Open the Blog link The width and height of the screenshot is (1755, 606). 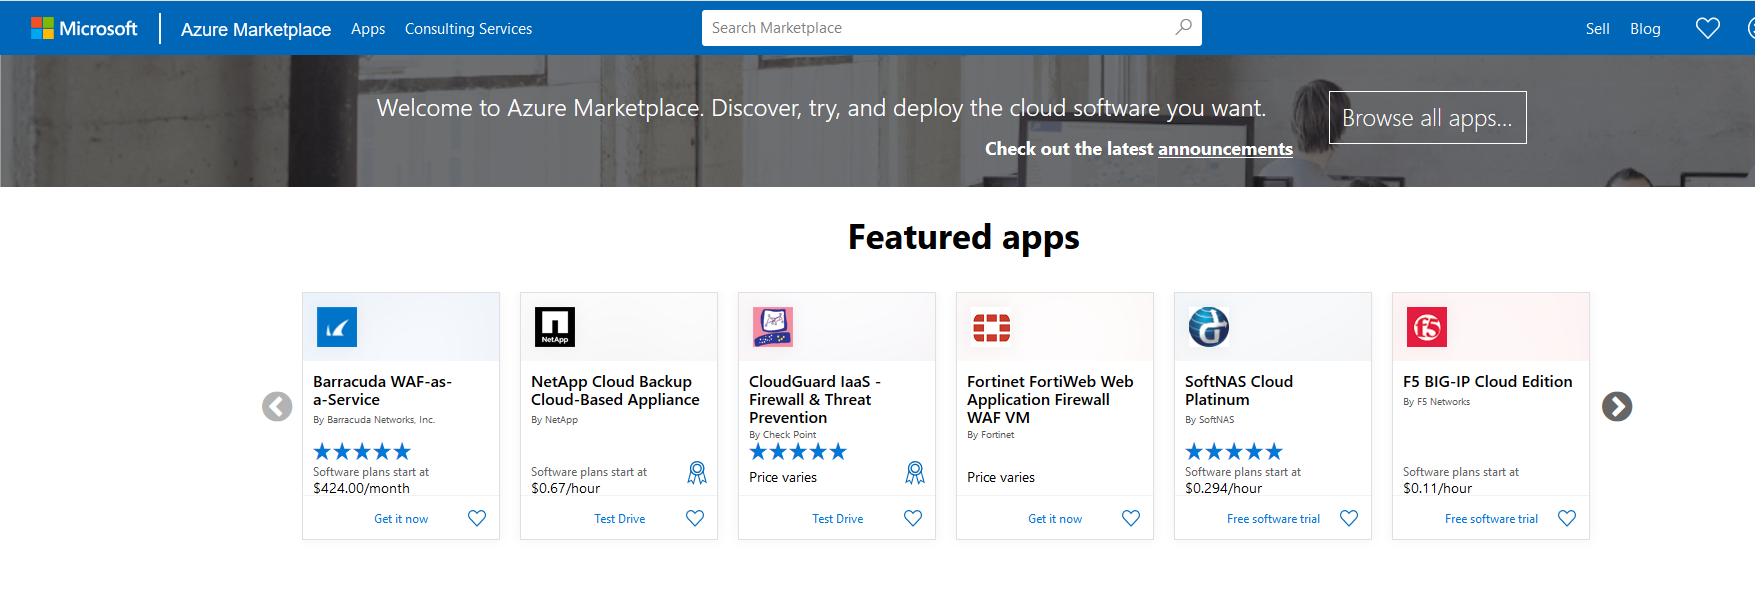(x=1645, y=29)
